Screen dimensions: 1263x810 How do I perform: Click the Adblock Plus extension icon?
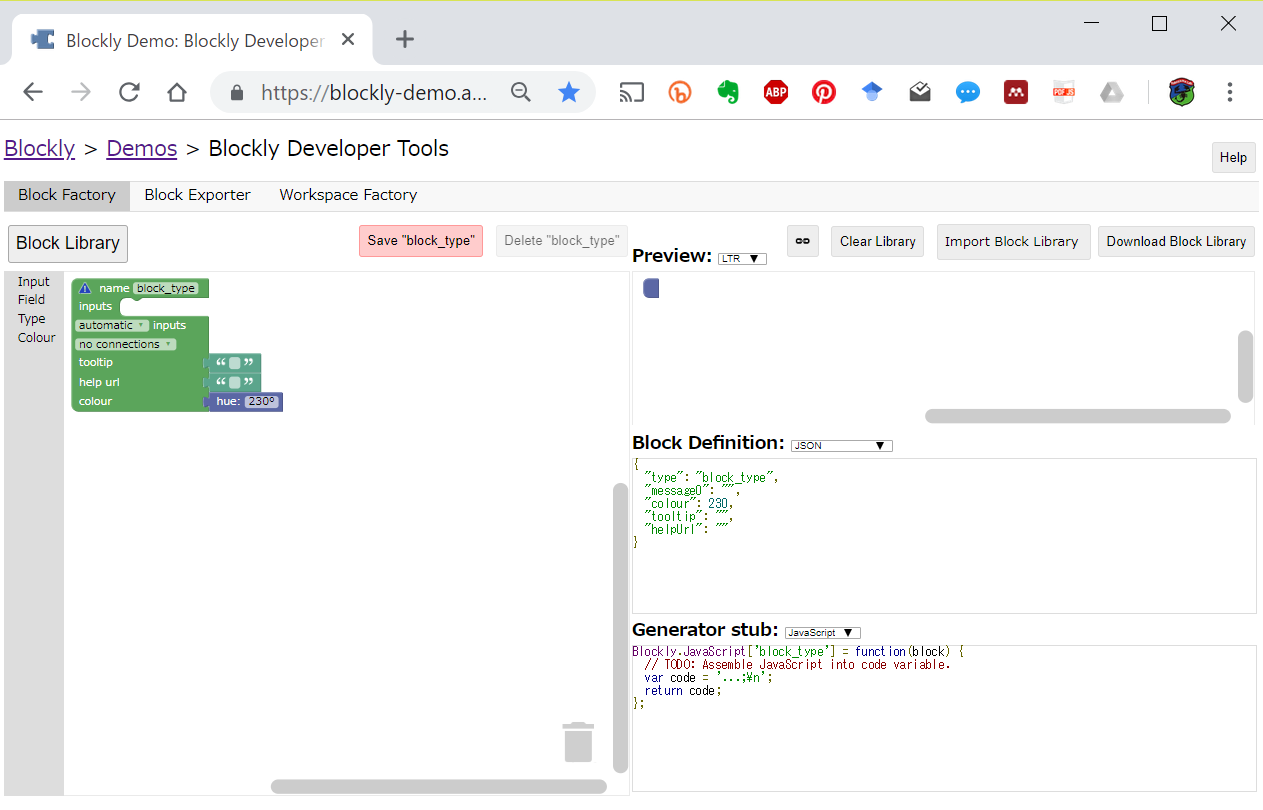point(775,92)
